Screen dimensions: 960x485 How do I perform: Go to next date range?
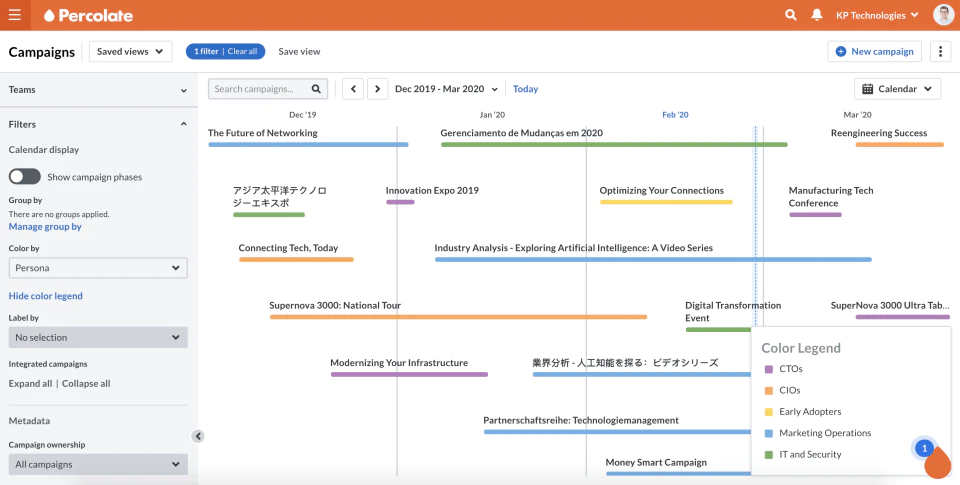[378, 89]
